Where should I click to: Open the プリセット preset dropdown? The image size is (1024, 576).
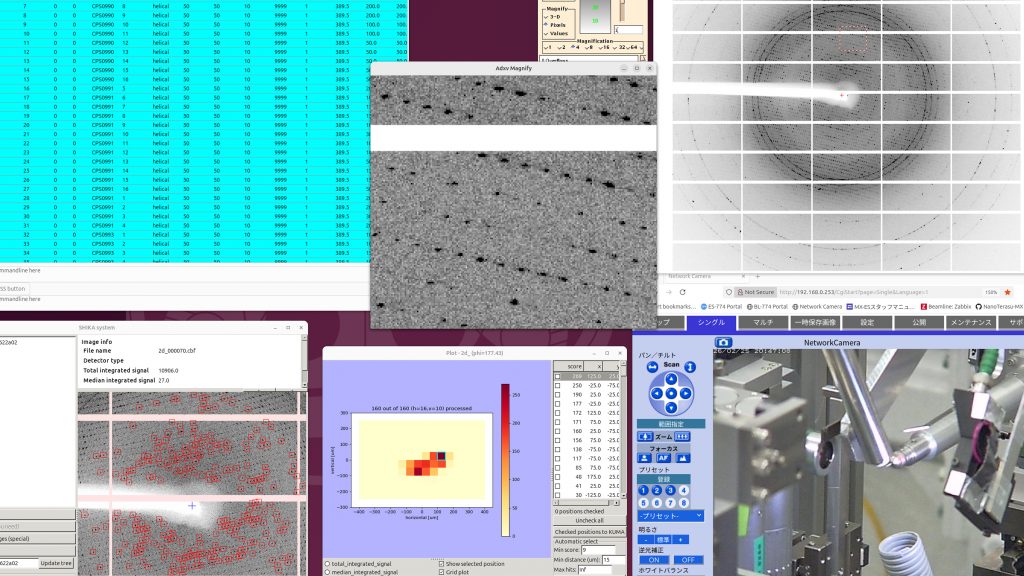point(670,515)
